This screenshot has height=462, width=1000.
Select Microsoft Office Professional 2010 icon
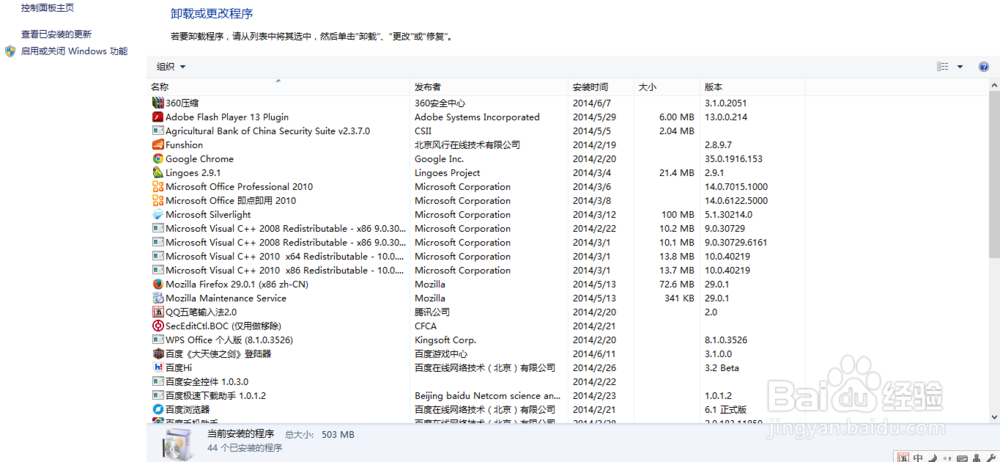(158, 186)
